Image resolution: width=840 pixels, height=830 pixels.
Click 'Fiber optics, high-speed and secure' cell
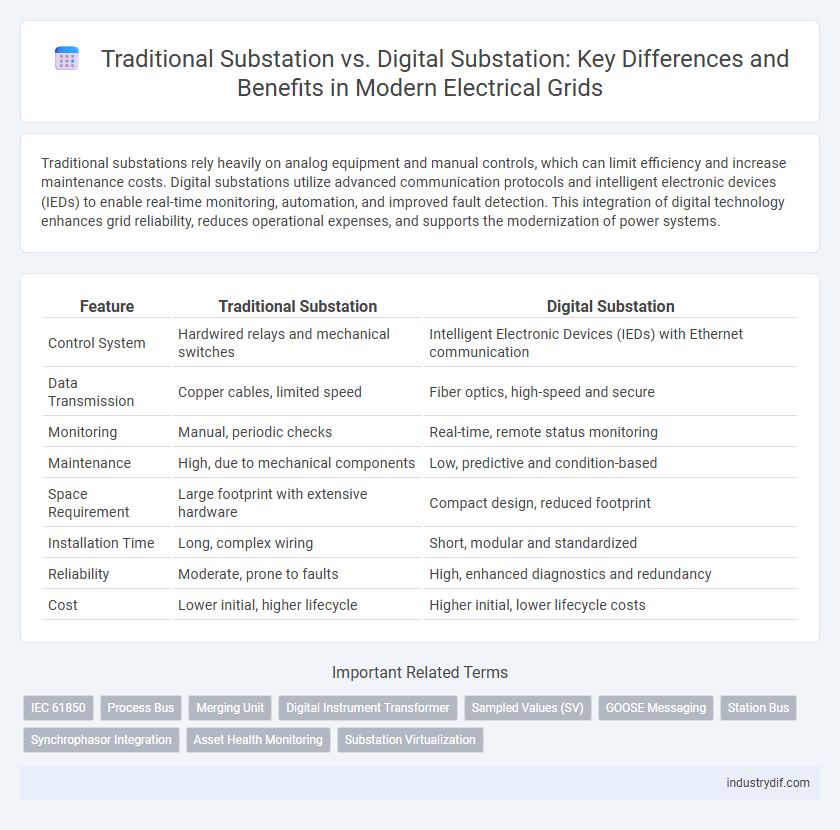click(610, 392)
